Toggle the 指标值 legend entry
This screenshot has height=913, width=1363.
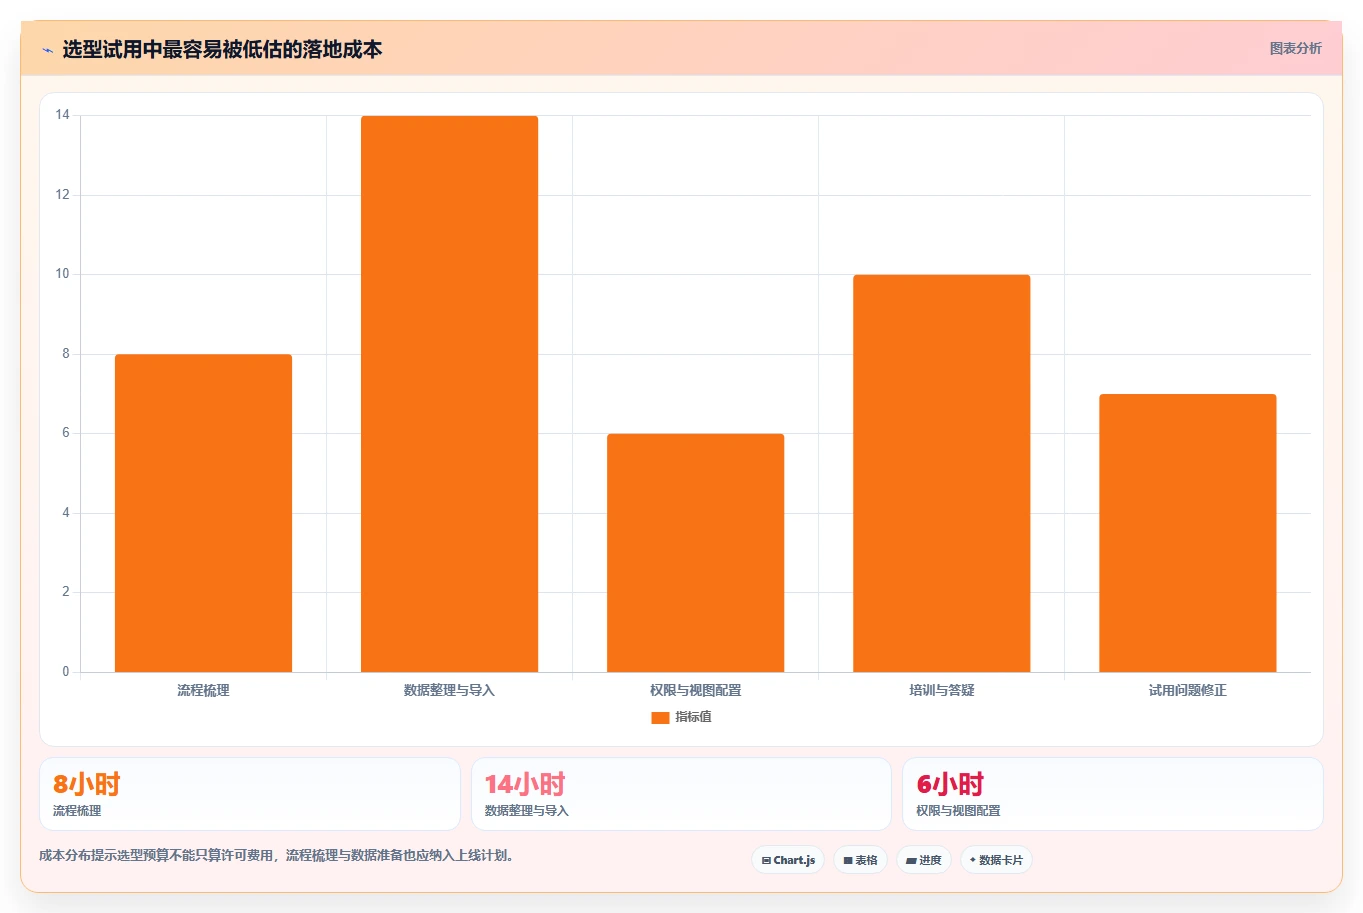[682, 717]
